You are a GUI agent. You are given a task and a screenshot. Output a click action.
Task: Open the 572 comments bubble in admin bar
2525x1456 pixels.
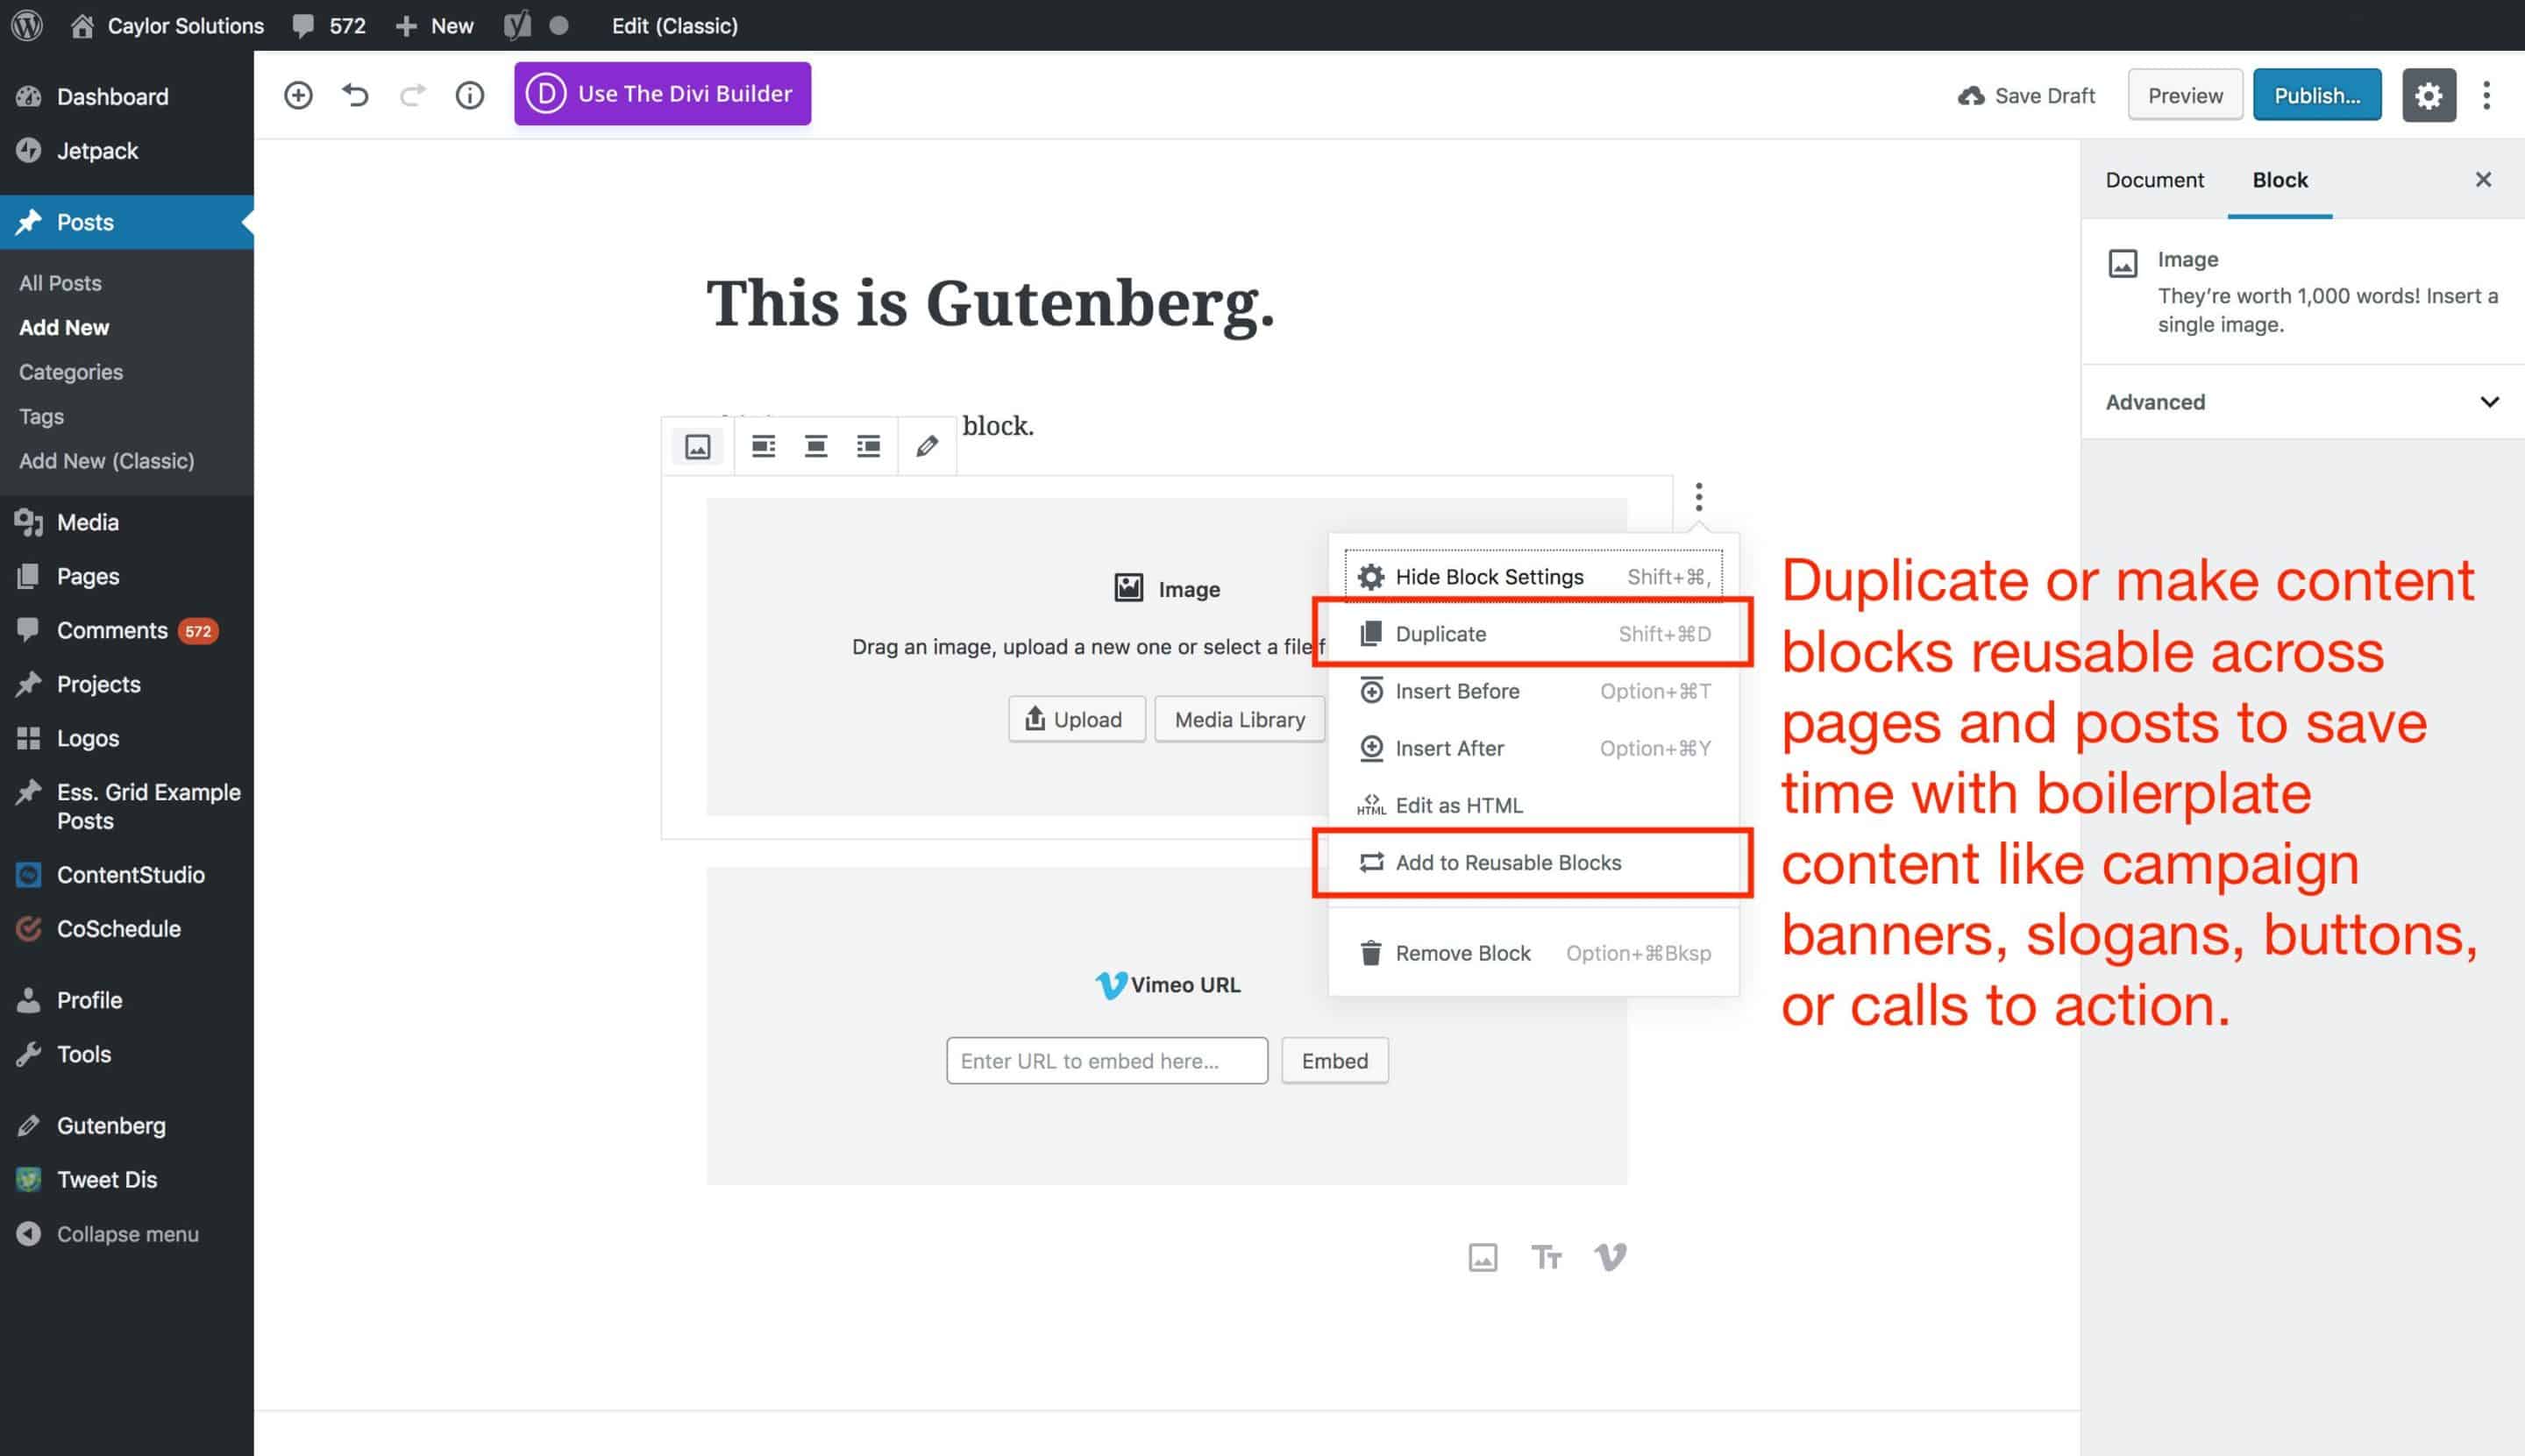point(329,25)
